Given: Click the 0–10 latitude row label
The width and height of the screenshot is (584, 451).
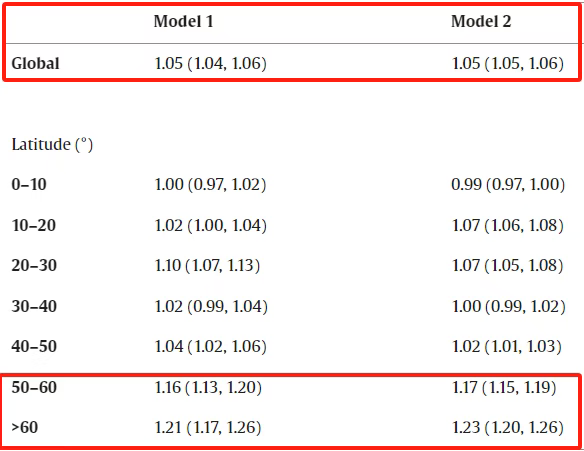Looking at the screenshot, I should click(x=29, y=184).
